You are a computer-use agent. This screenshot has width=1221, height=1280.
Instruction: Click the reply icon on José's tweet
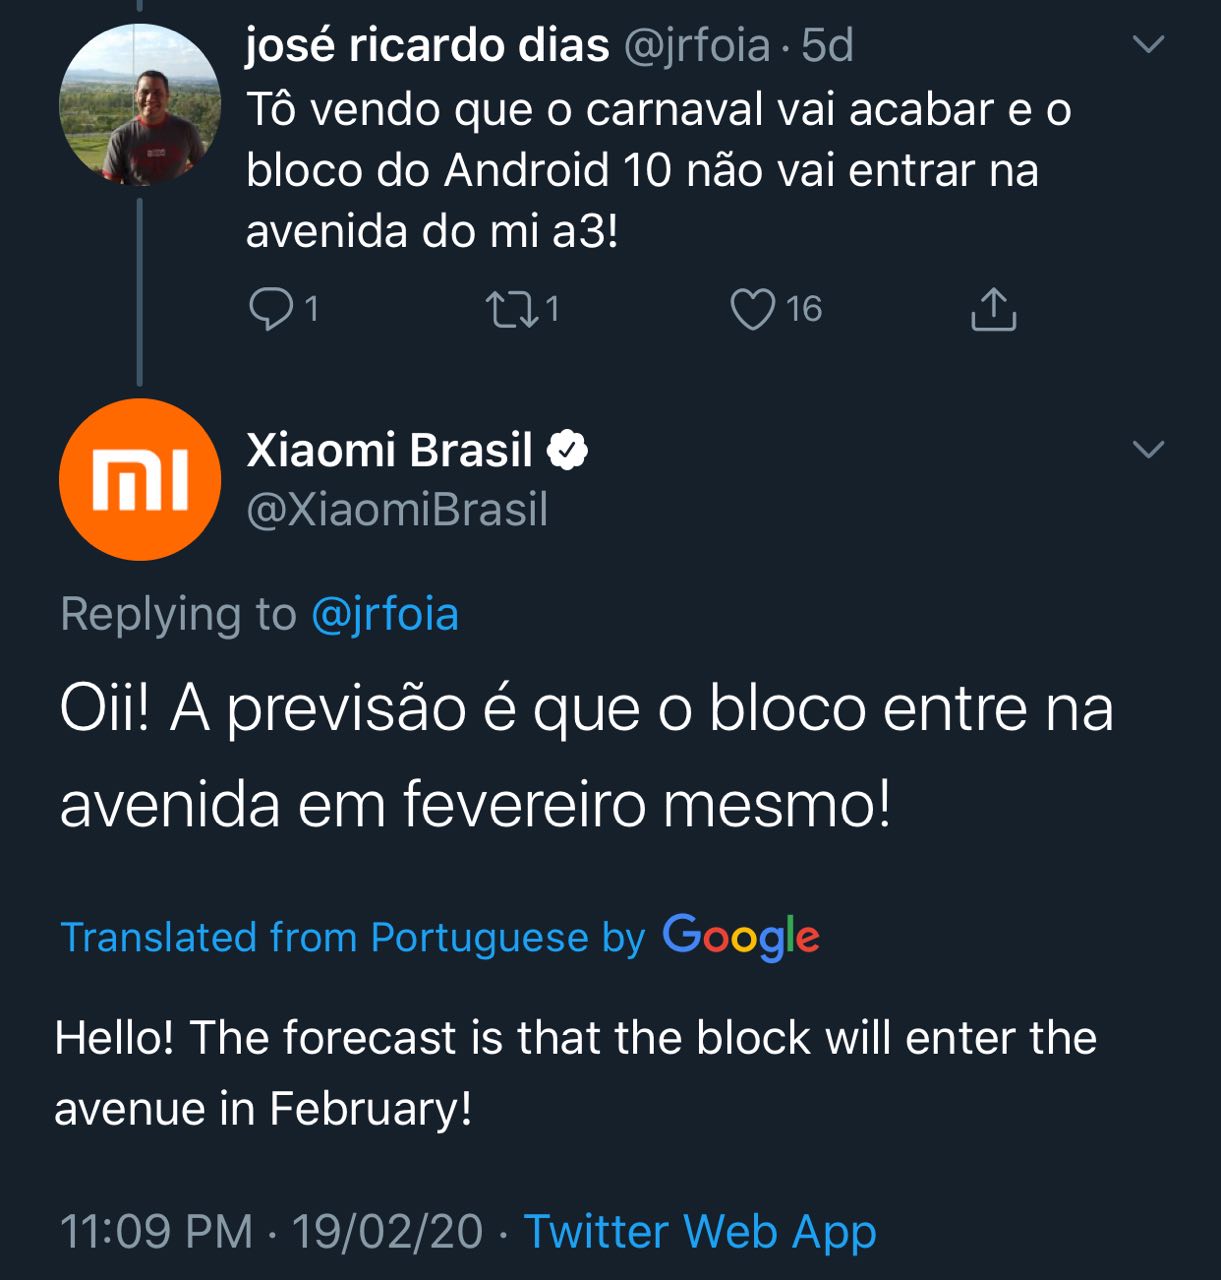(x=270, y=309)
